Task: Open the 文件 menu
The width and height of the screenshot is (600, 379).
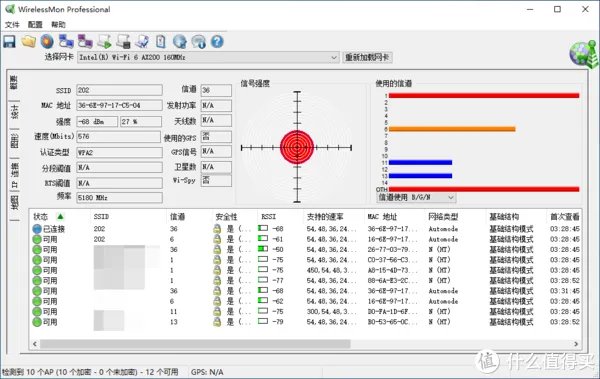Action: [12, 25]
